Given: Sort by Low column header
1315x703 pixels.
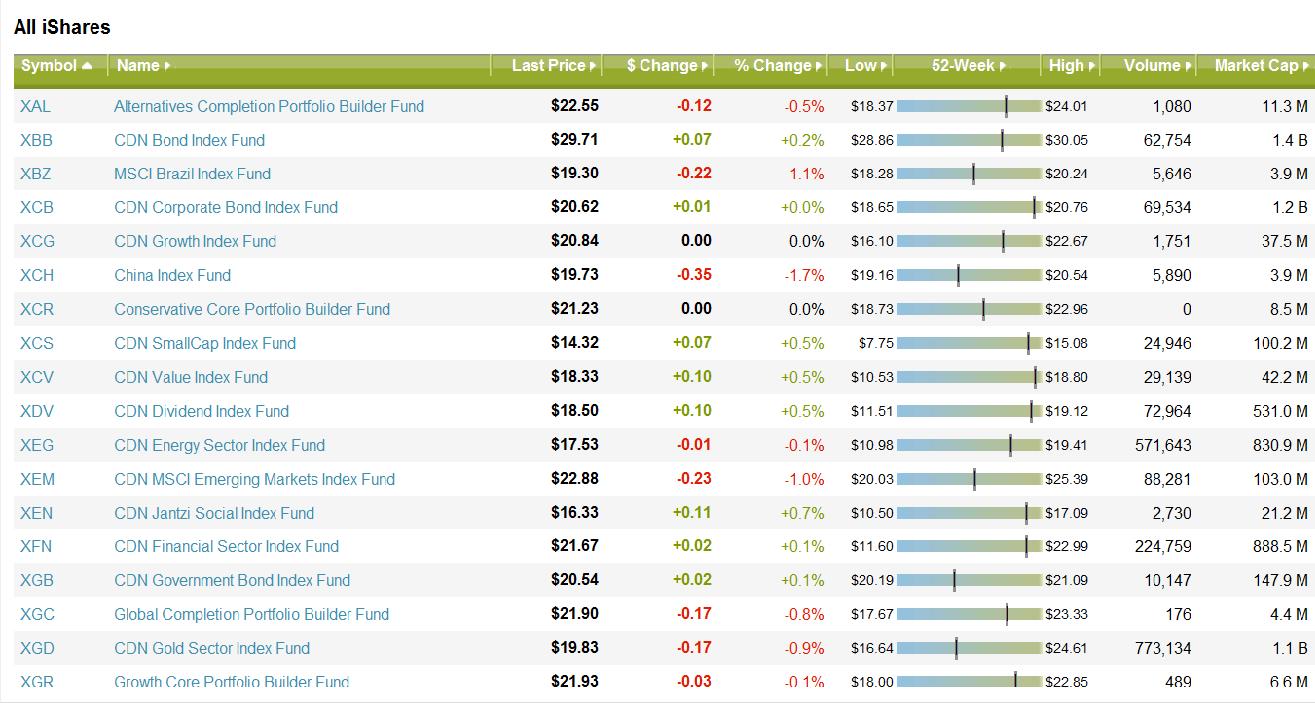Looking at the screenshot, I should 865,65.
